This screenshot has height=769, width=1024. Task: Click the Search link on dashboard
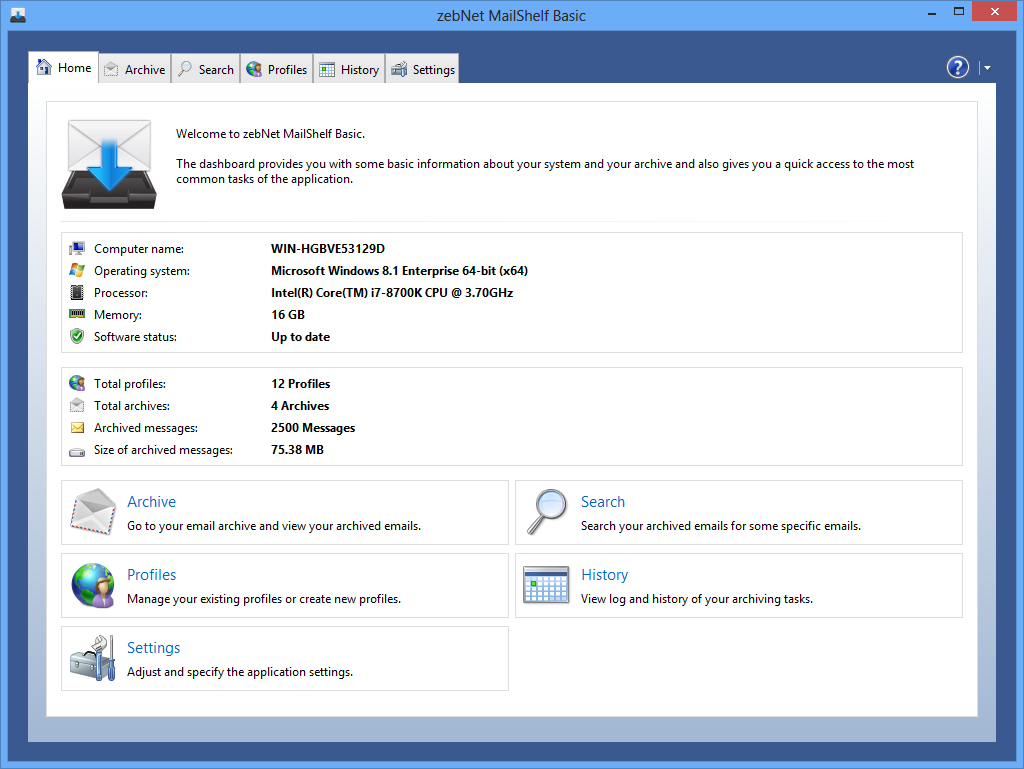point(602,502)
